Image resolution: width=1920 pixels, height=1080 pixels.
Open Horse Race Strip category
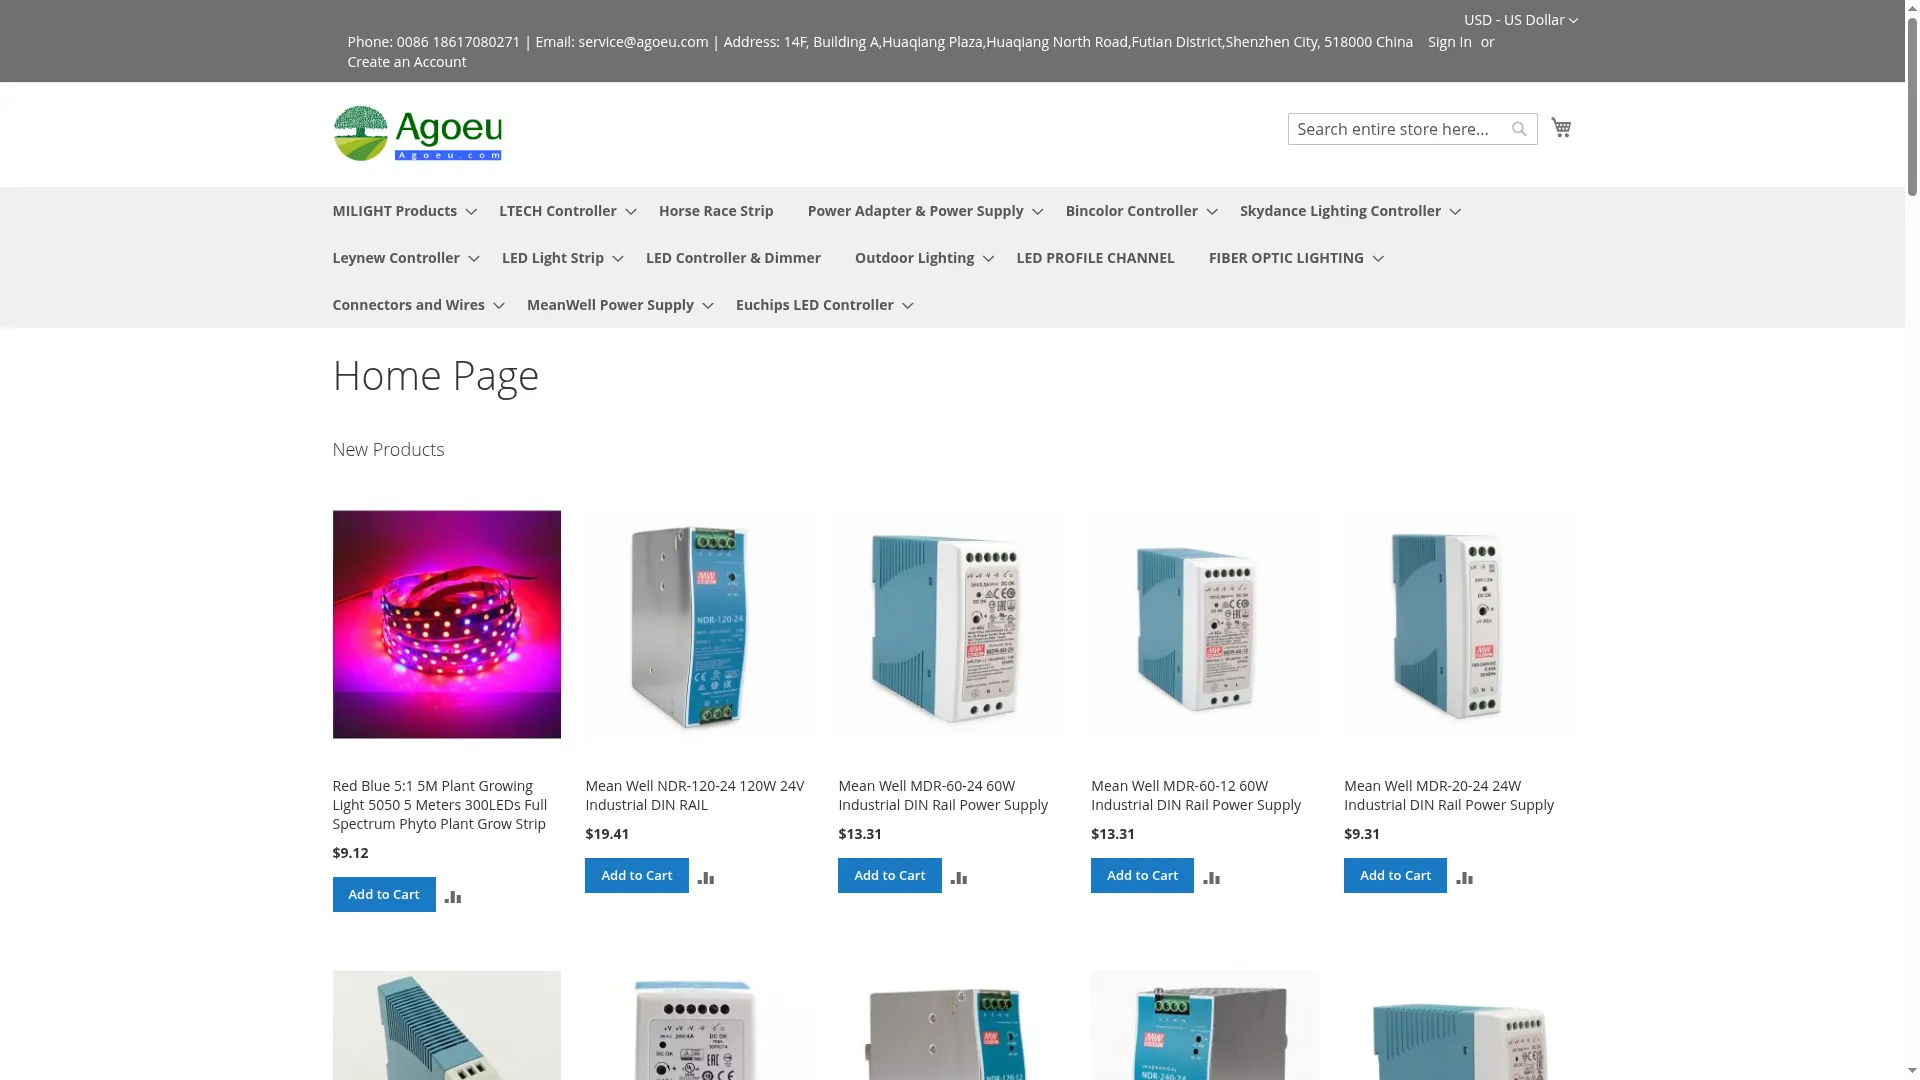point(716,211)
